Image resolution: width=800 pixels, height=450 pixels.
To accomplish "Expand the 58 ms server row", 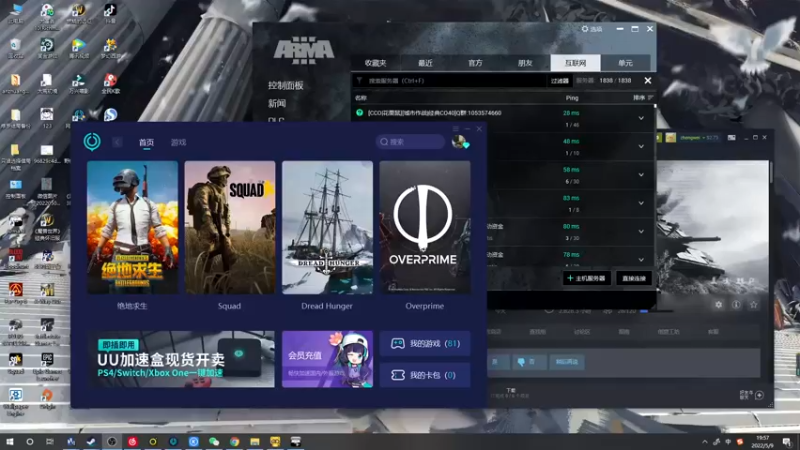I will coord(641,175).
